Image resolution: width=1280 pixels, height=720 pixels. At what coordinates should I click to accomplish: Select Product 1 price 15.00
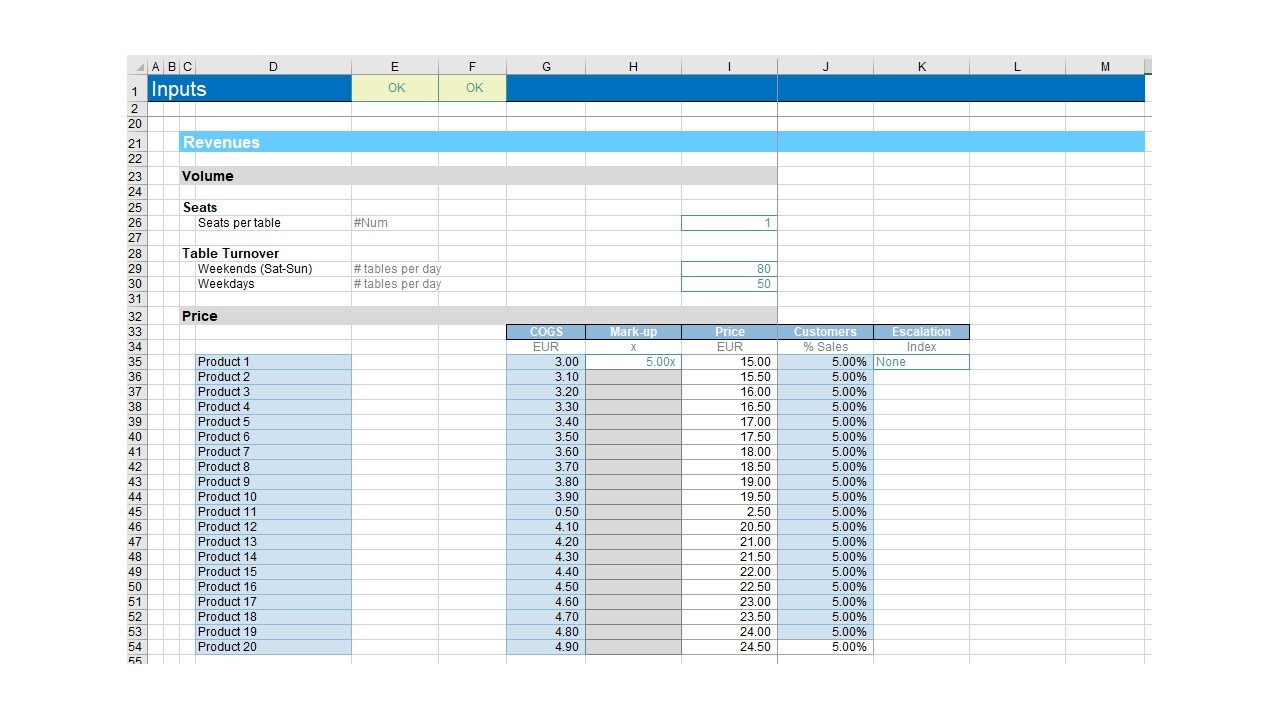click(x=729, y=362)
